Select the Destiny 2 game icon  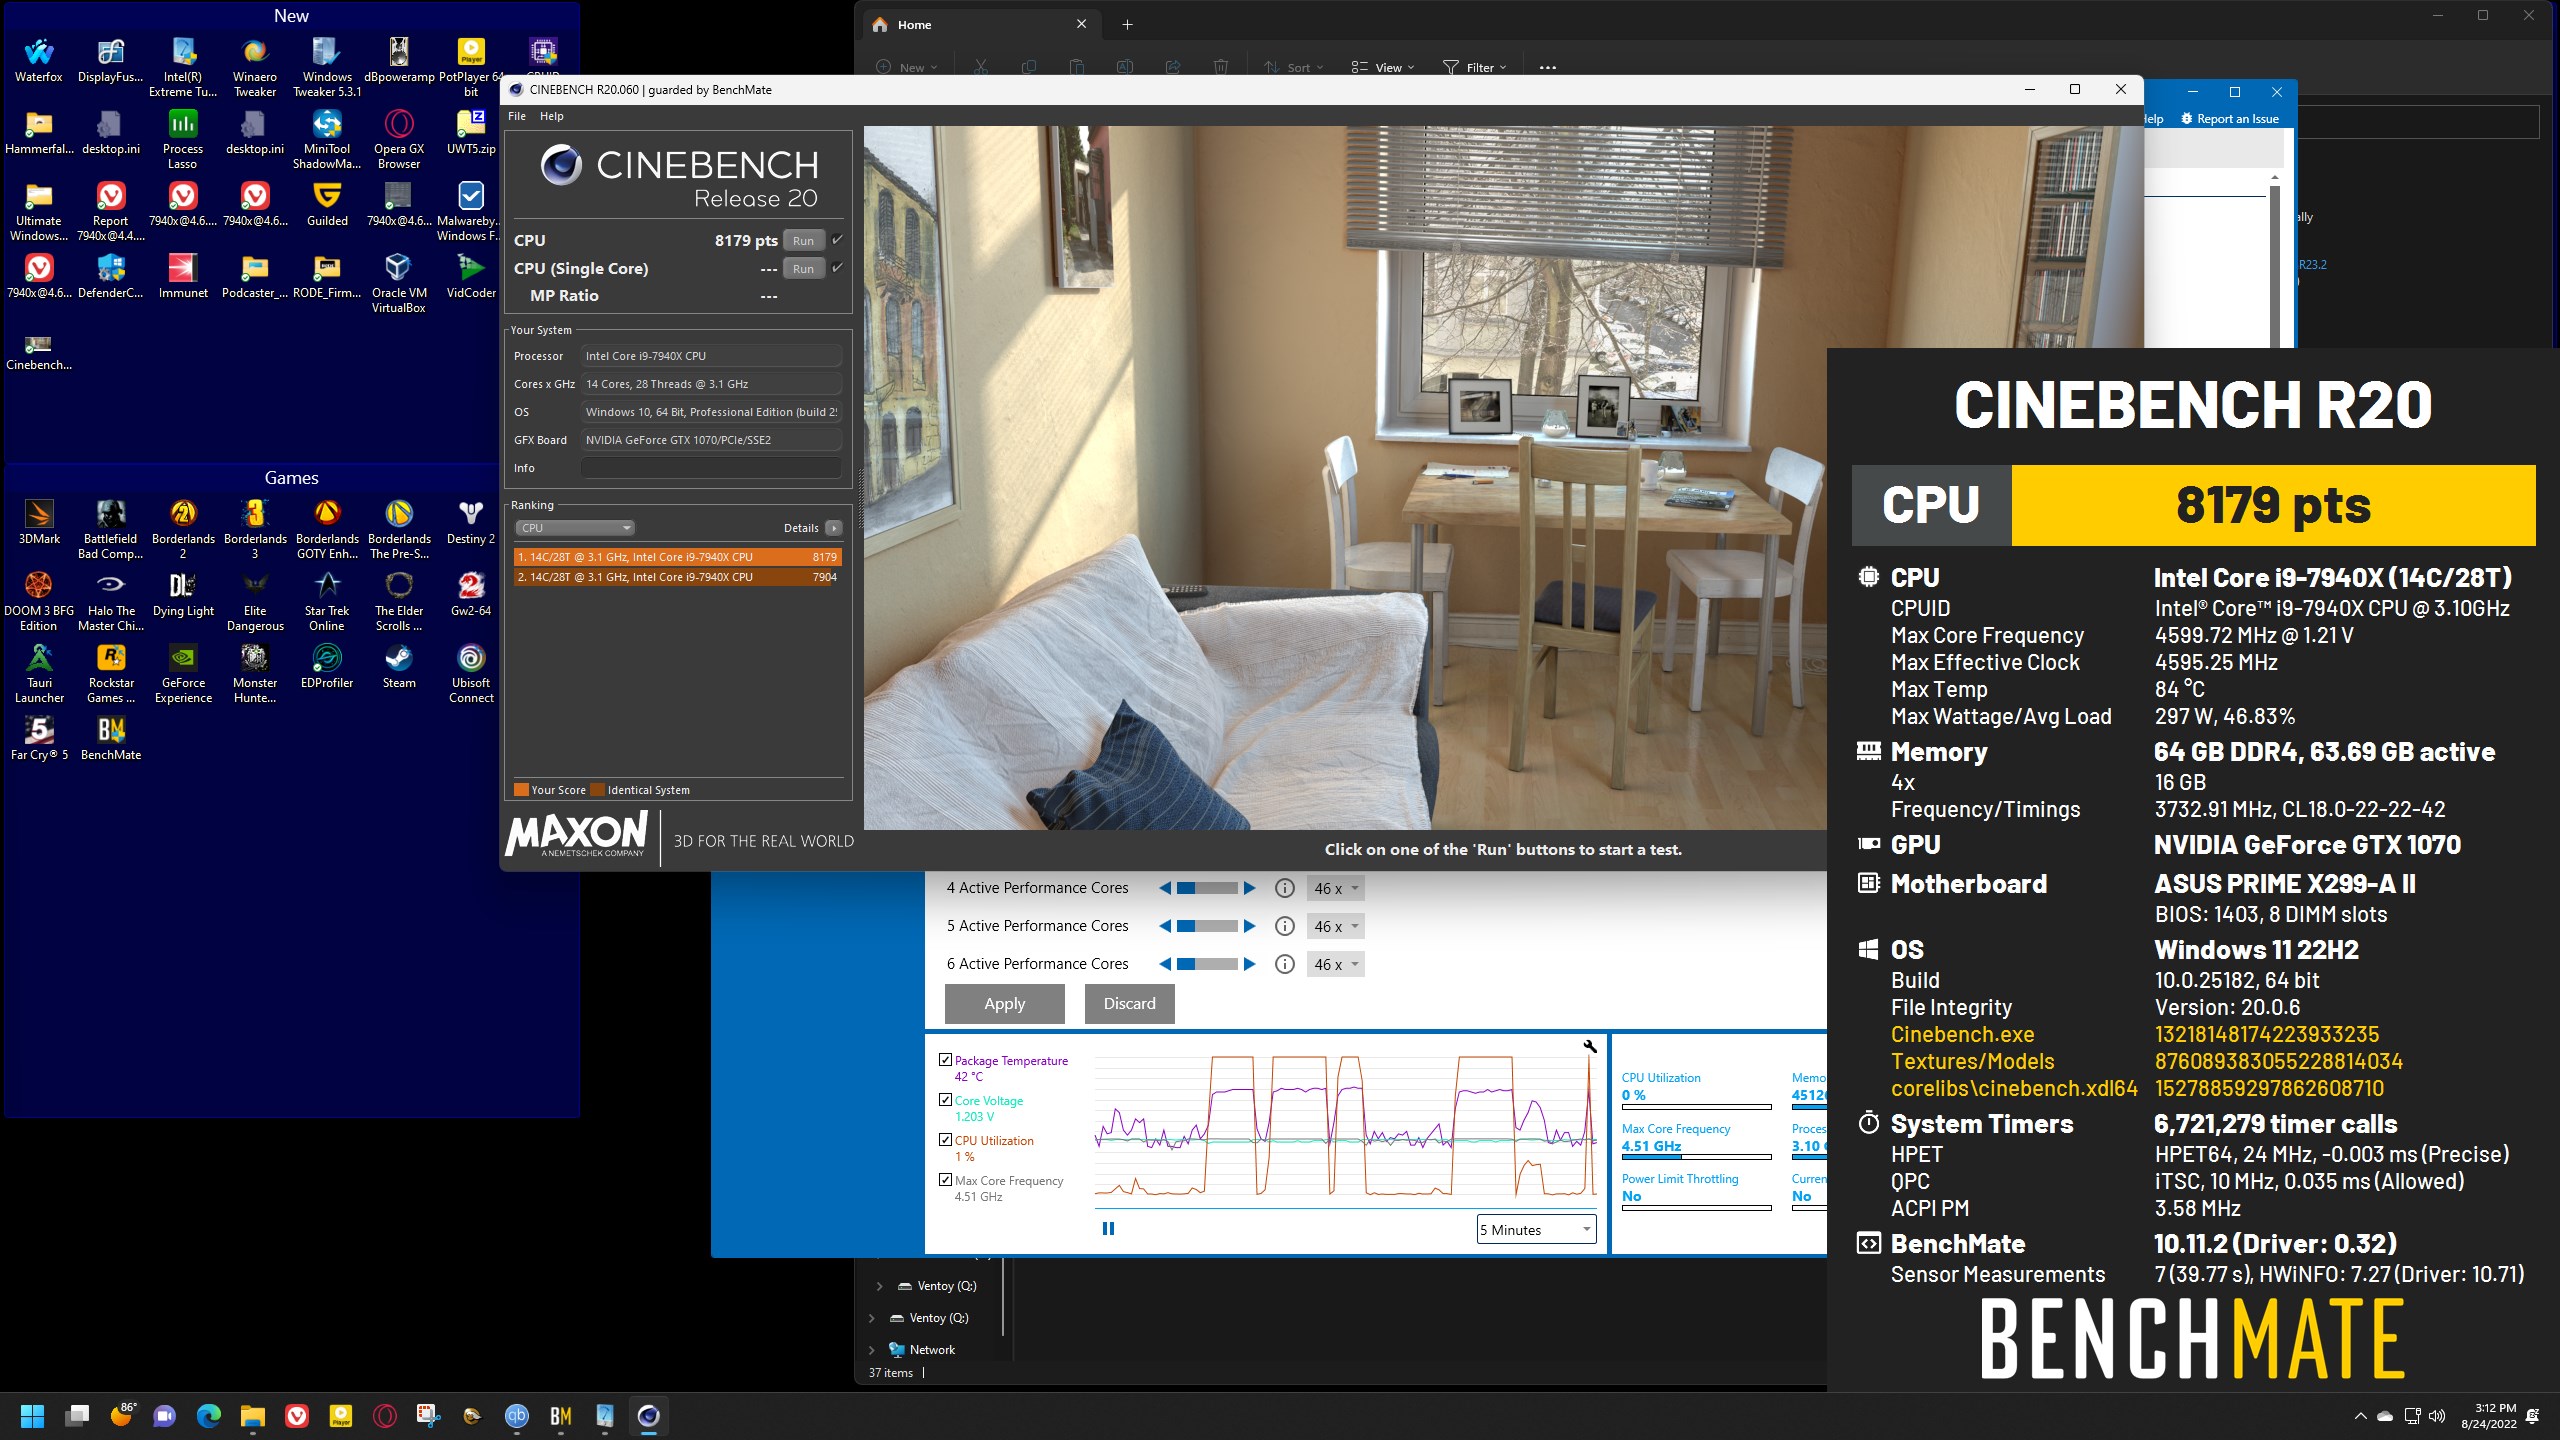pyautogui.click(x=471, y=522)
